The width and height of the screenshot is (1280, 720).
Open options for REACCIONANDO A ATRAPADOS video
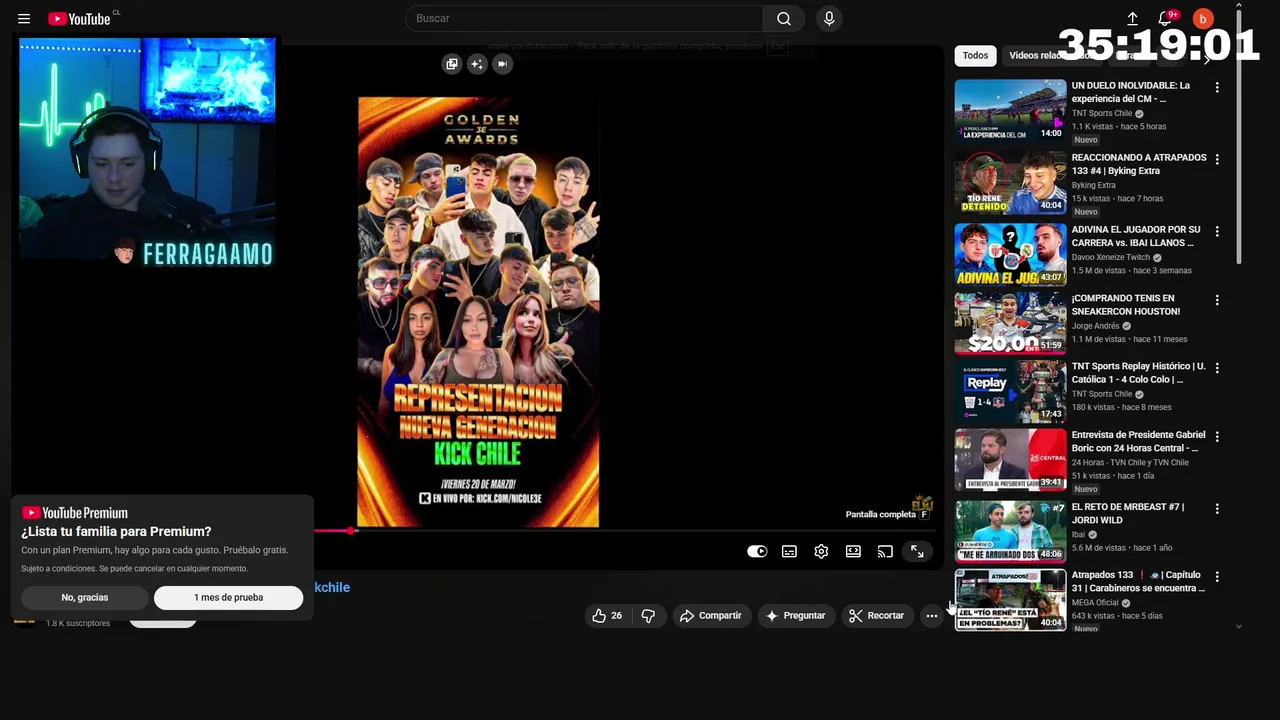[1217, 160]
